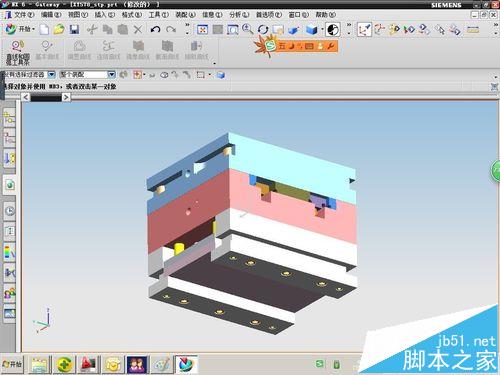Open the 装配 (Assemblies) menu

[186, 15]
